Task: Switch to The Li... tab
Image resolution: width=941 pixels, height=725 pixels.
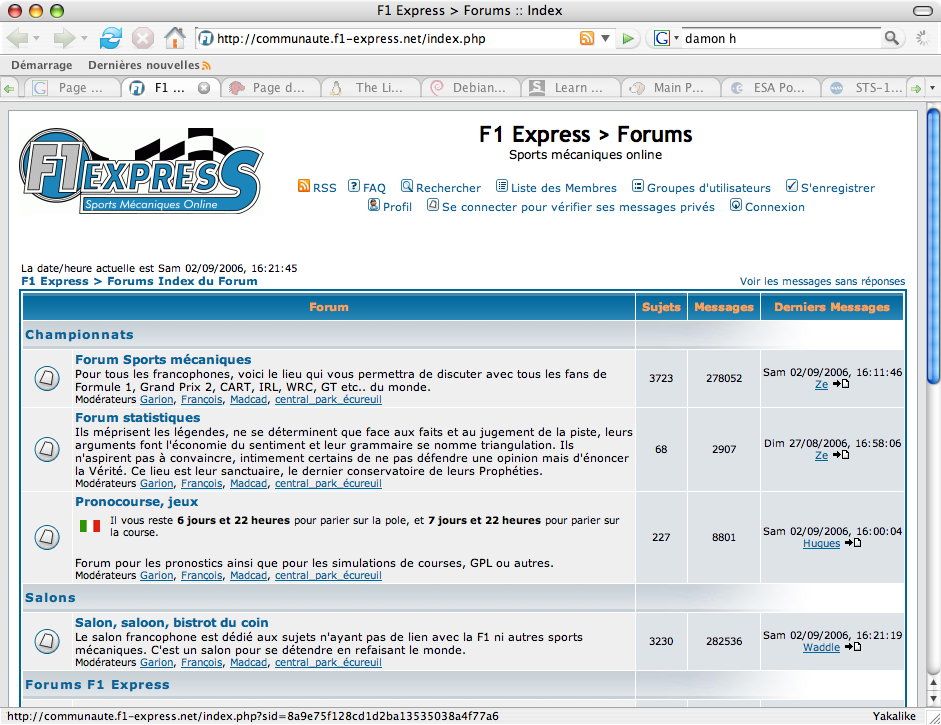Action: (x=370, y=88)
